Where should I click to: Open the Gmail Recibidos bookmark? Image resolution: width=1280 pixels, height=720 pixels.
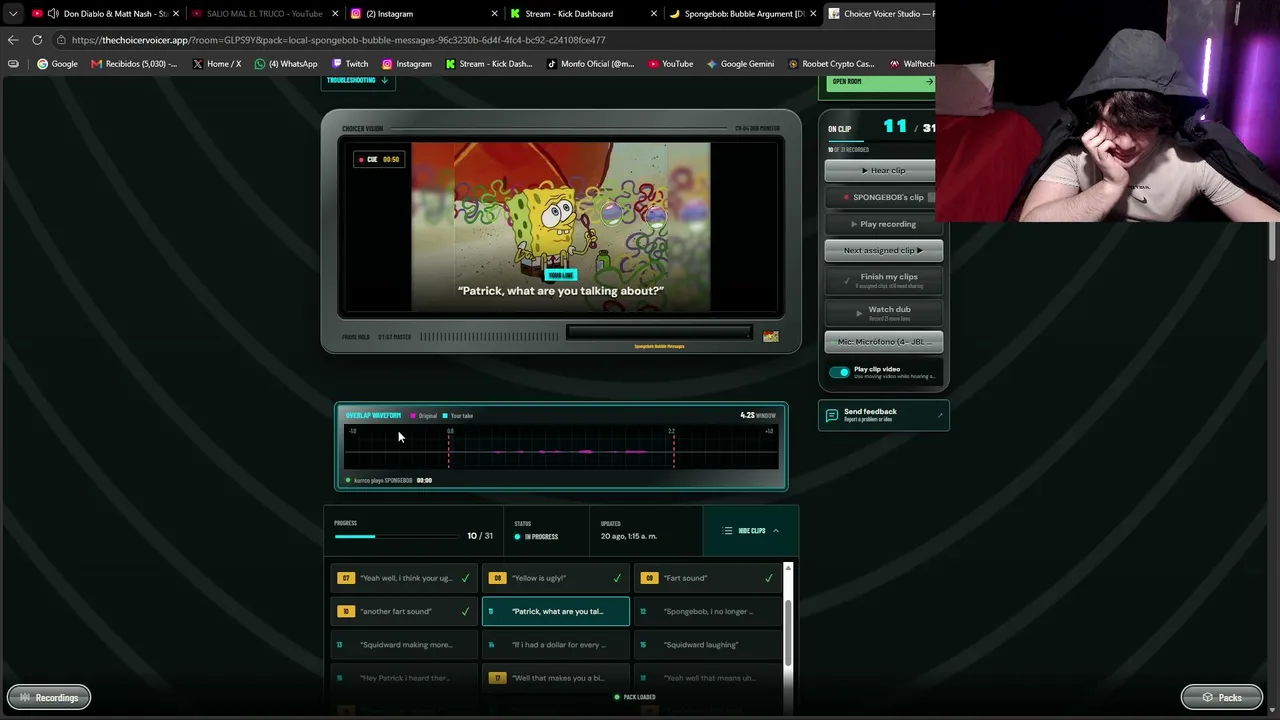134,64
